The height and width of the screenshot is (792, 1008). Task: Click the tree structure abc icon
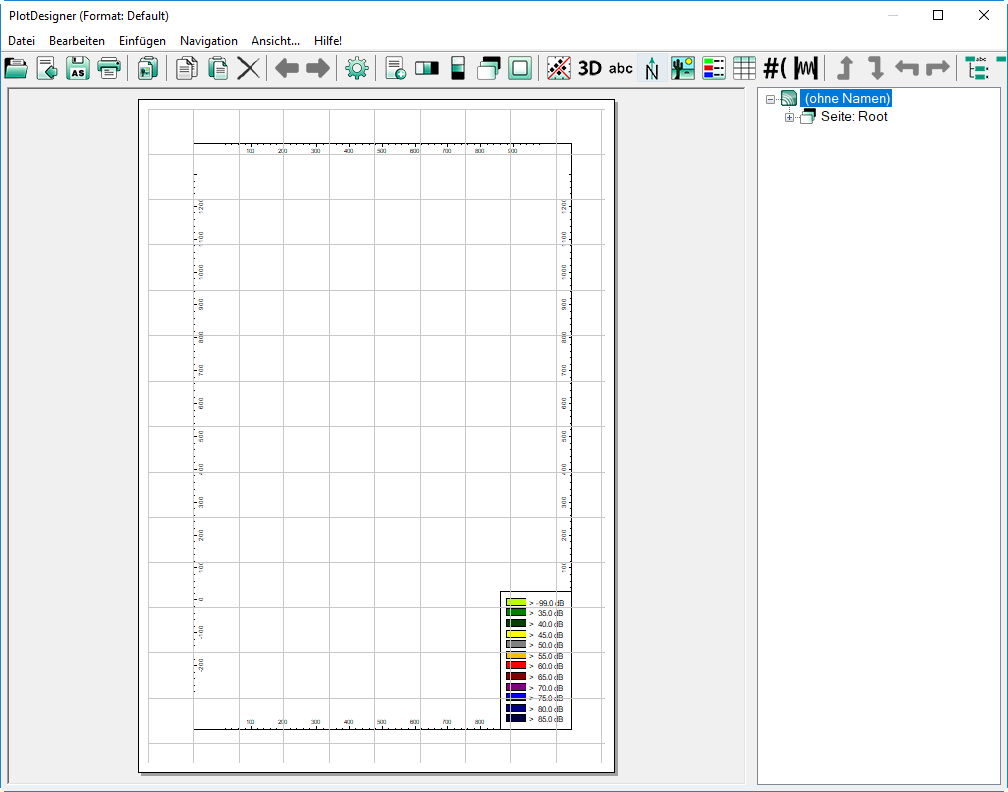[x=977, y=68]
